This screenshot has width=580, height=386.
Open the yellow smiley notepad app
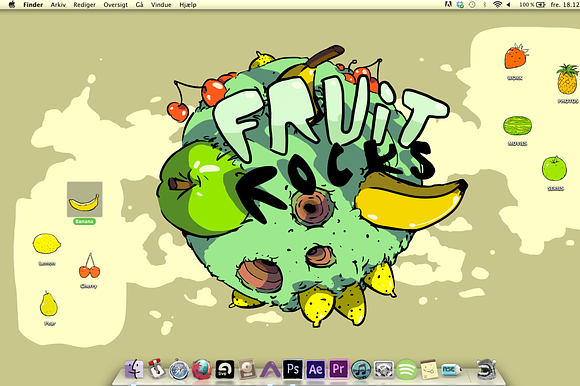click(x=429, y=369)
